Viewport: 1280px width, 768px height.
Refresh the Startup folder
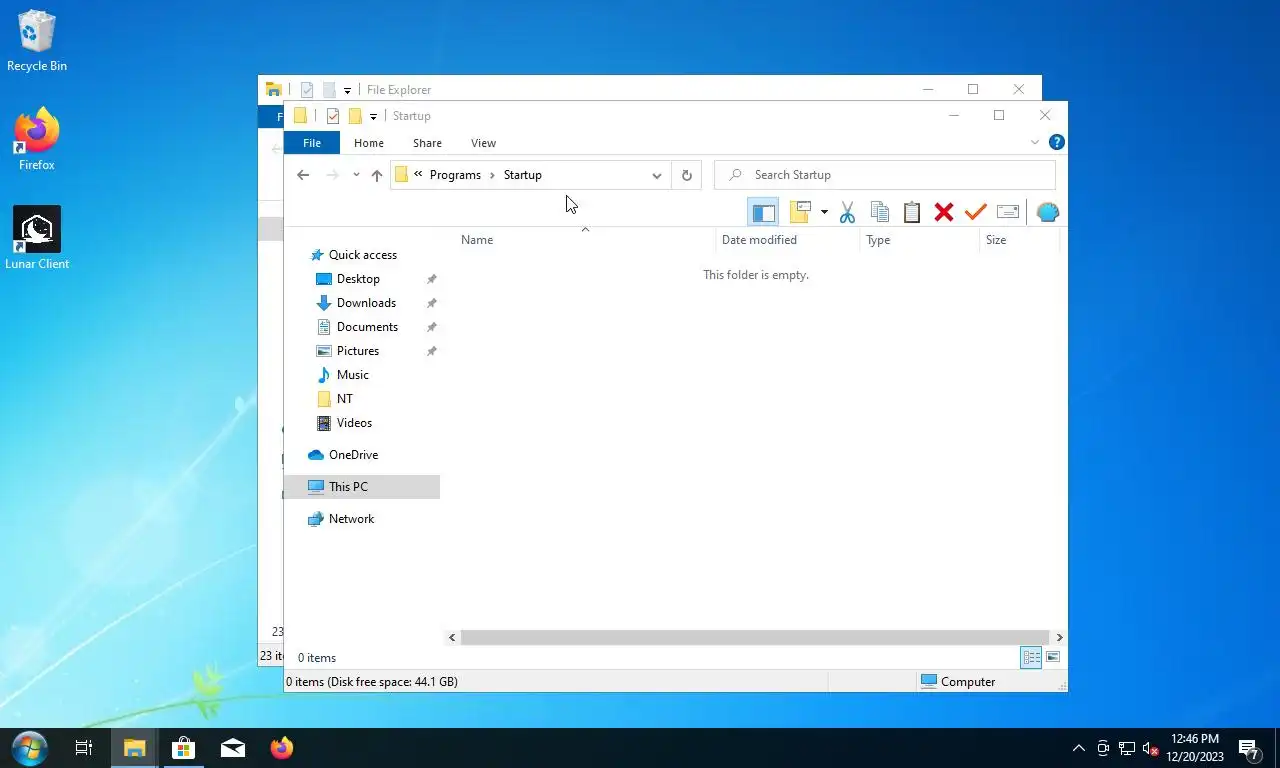coord(687,175)
